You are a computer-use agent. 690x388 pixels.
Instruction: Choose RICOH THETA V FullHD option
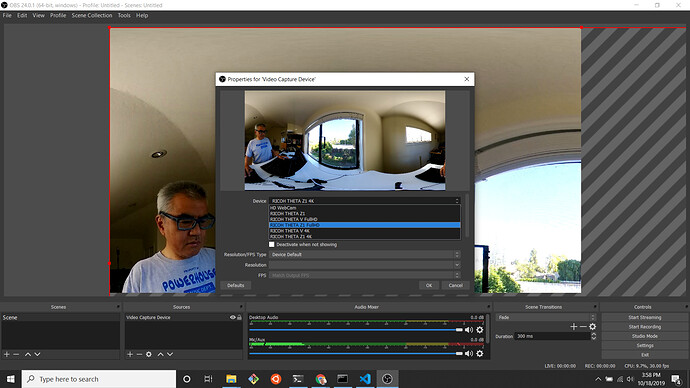point(364,219)
